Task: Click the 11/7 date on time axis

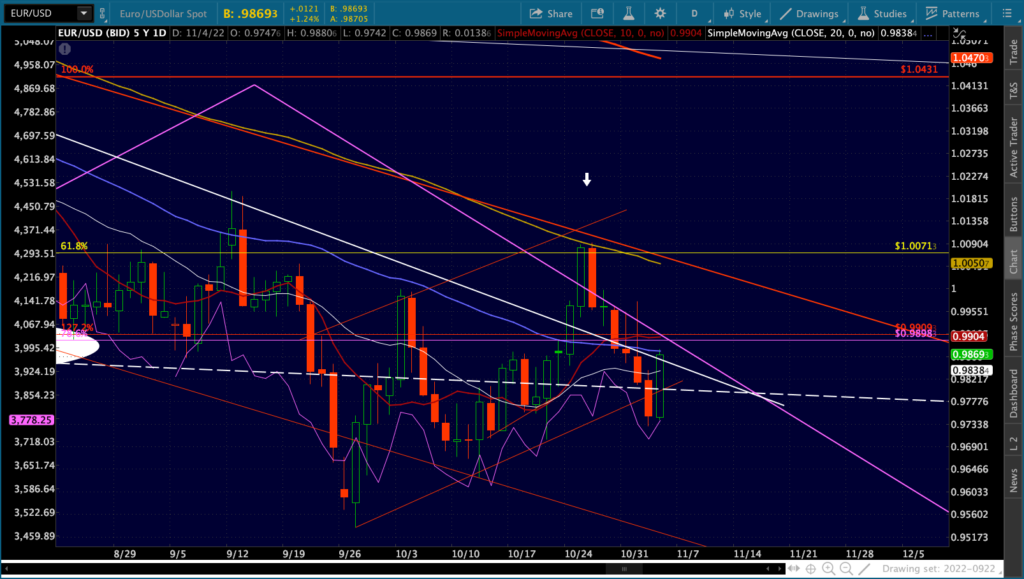Action: [x=688, y=554]
